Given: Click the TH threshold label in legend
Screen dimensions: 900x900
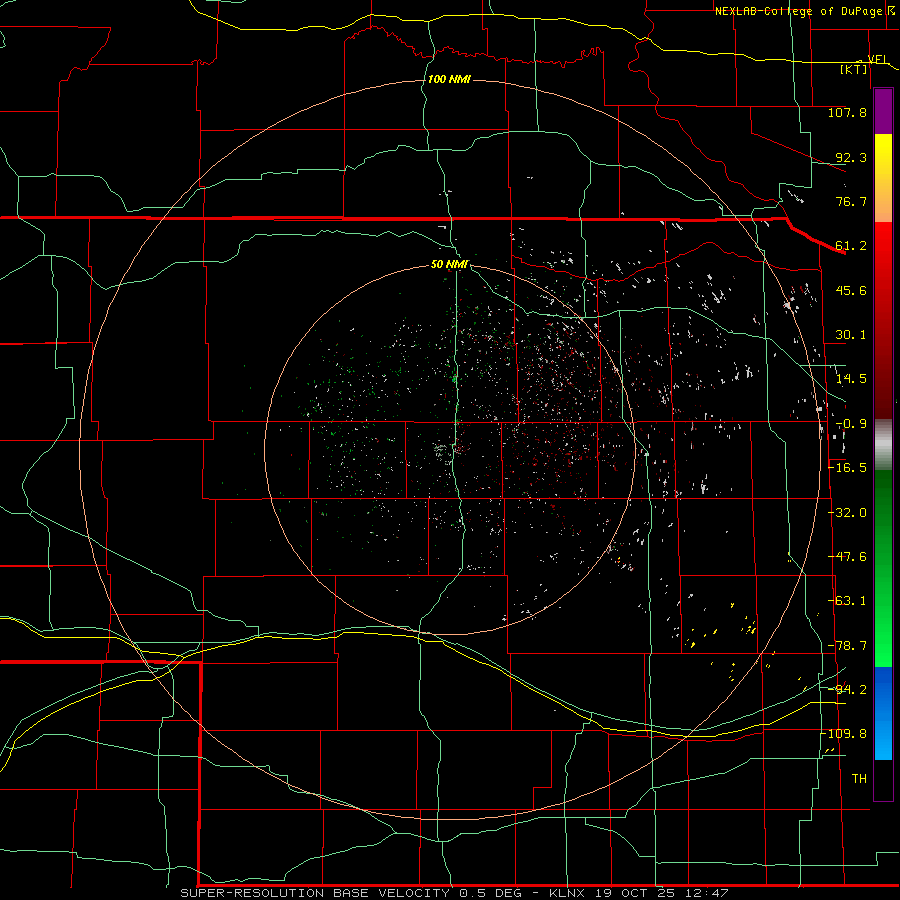Looking at the screenshot, I should pos(859,779).
